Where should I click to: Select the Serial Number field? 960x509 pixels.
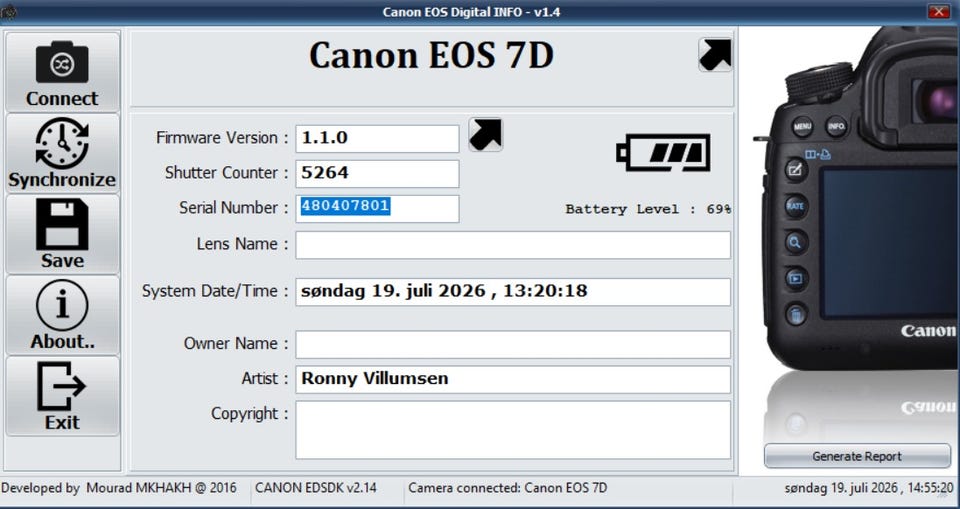[377, 208]
